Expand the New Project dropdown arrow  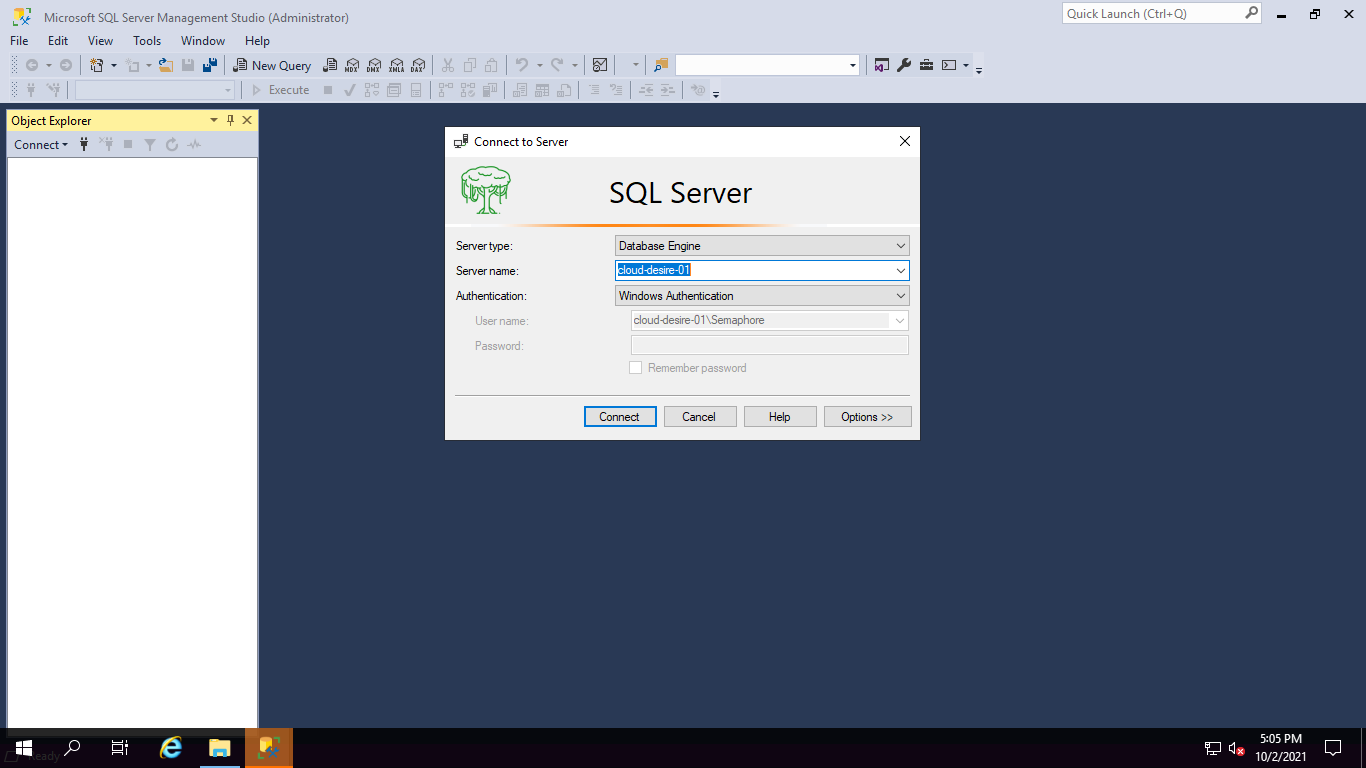pyautogui.click(x=114, y=65)
